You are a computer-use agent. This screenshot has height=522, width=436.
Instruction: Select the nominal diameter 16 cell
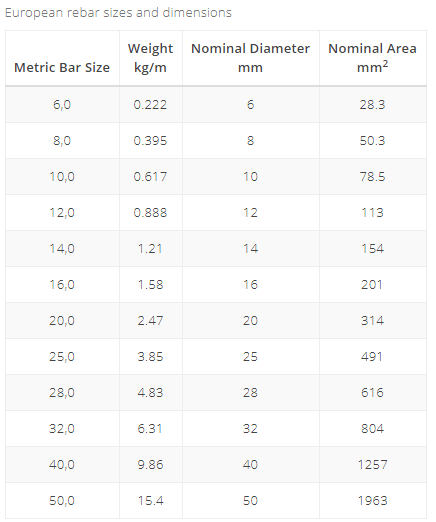click(x=250, y=285)
